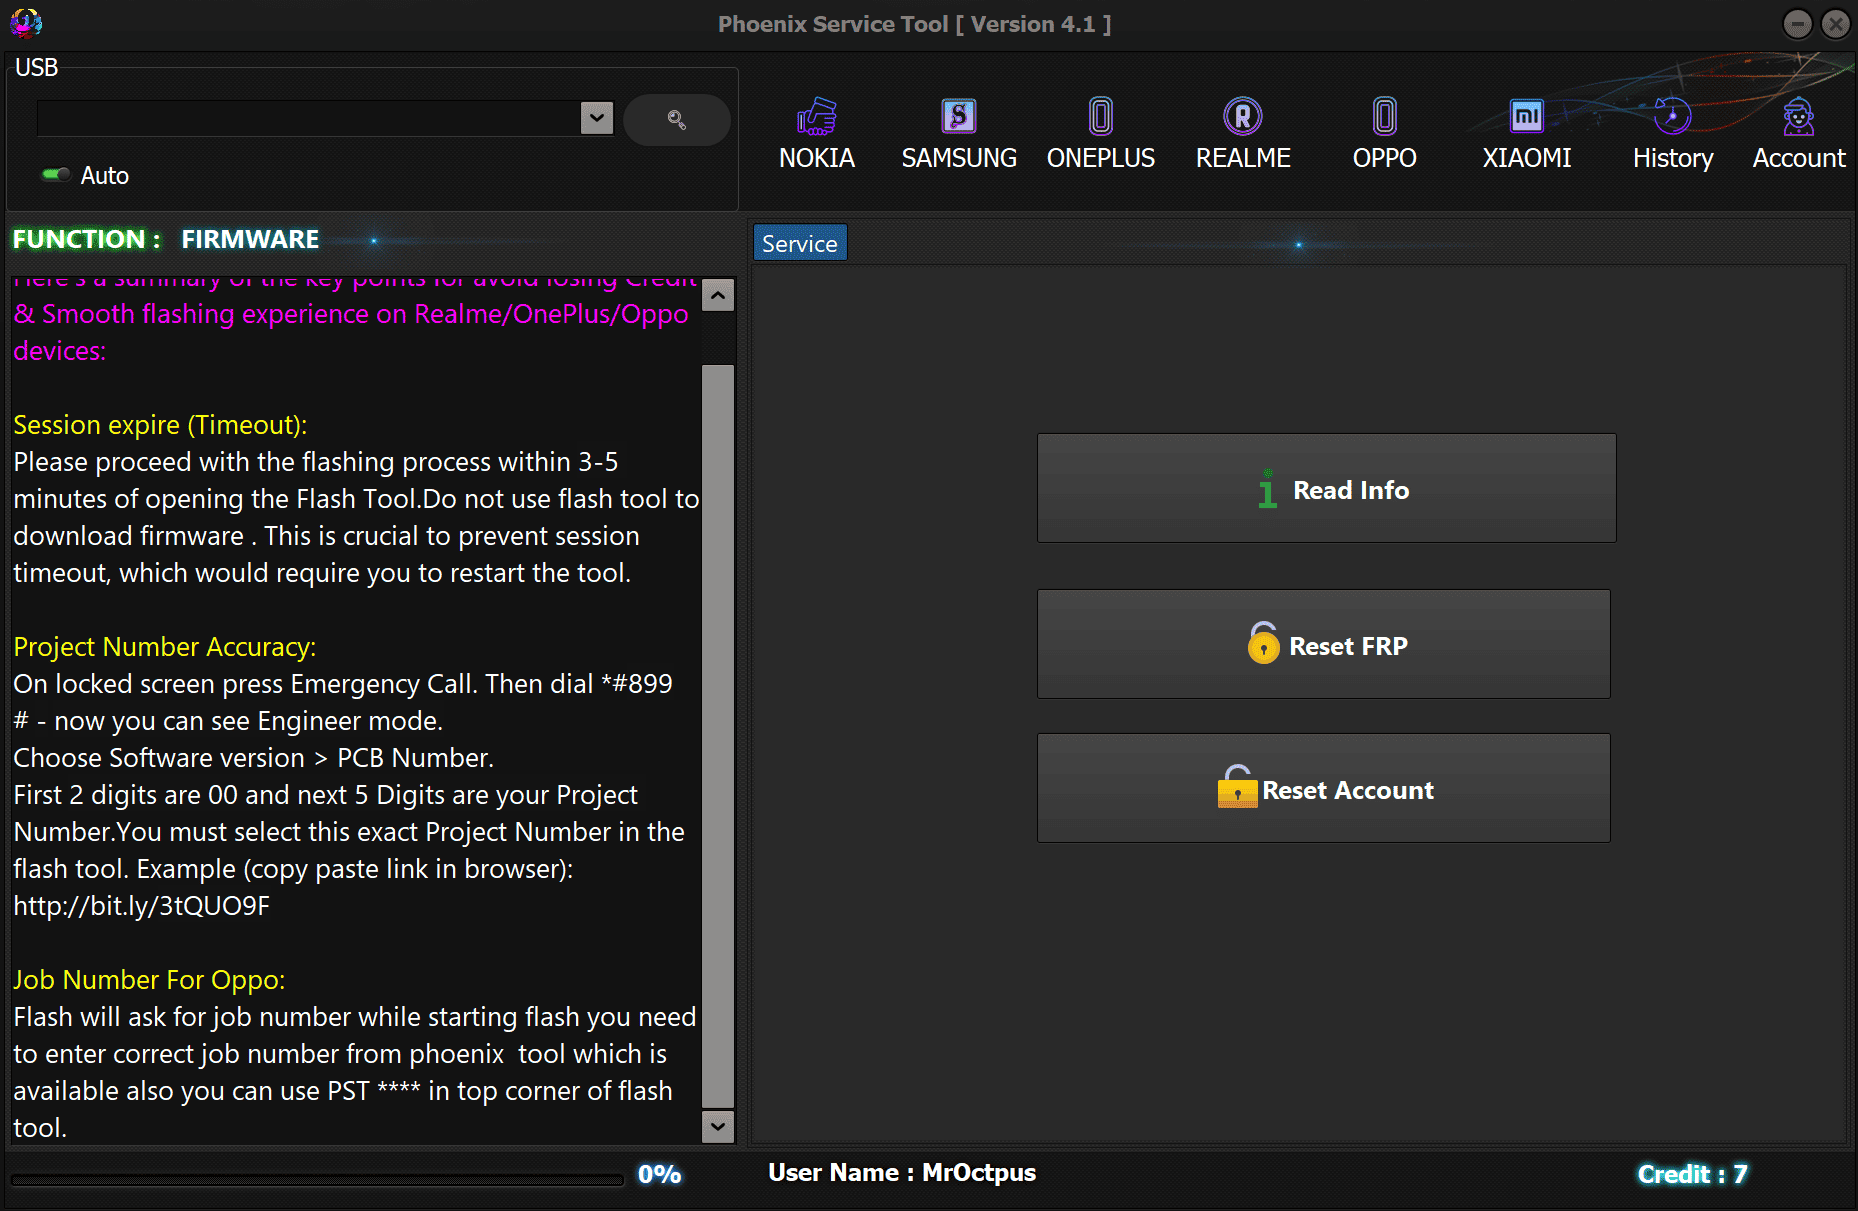Click the Credit : 7 status text
The image size is (1858, 1211).
pos(1692,1174)
